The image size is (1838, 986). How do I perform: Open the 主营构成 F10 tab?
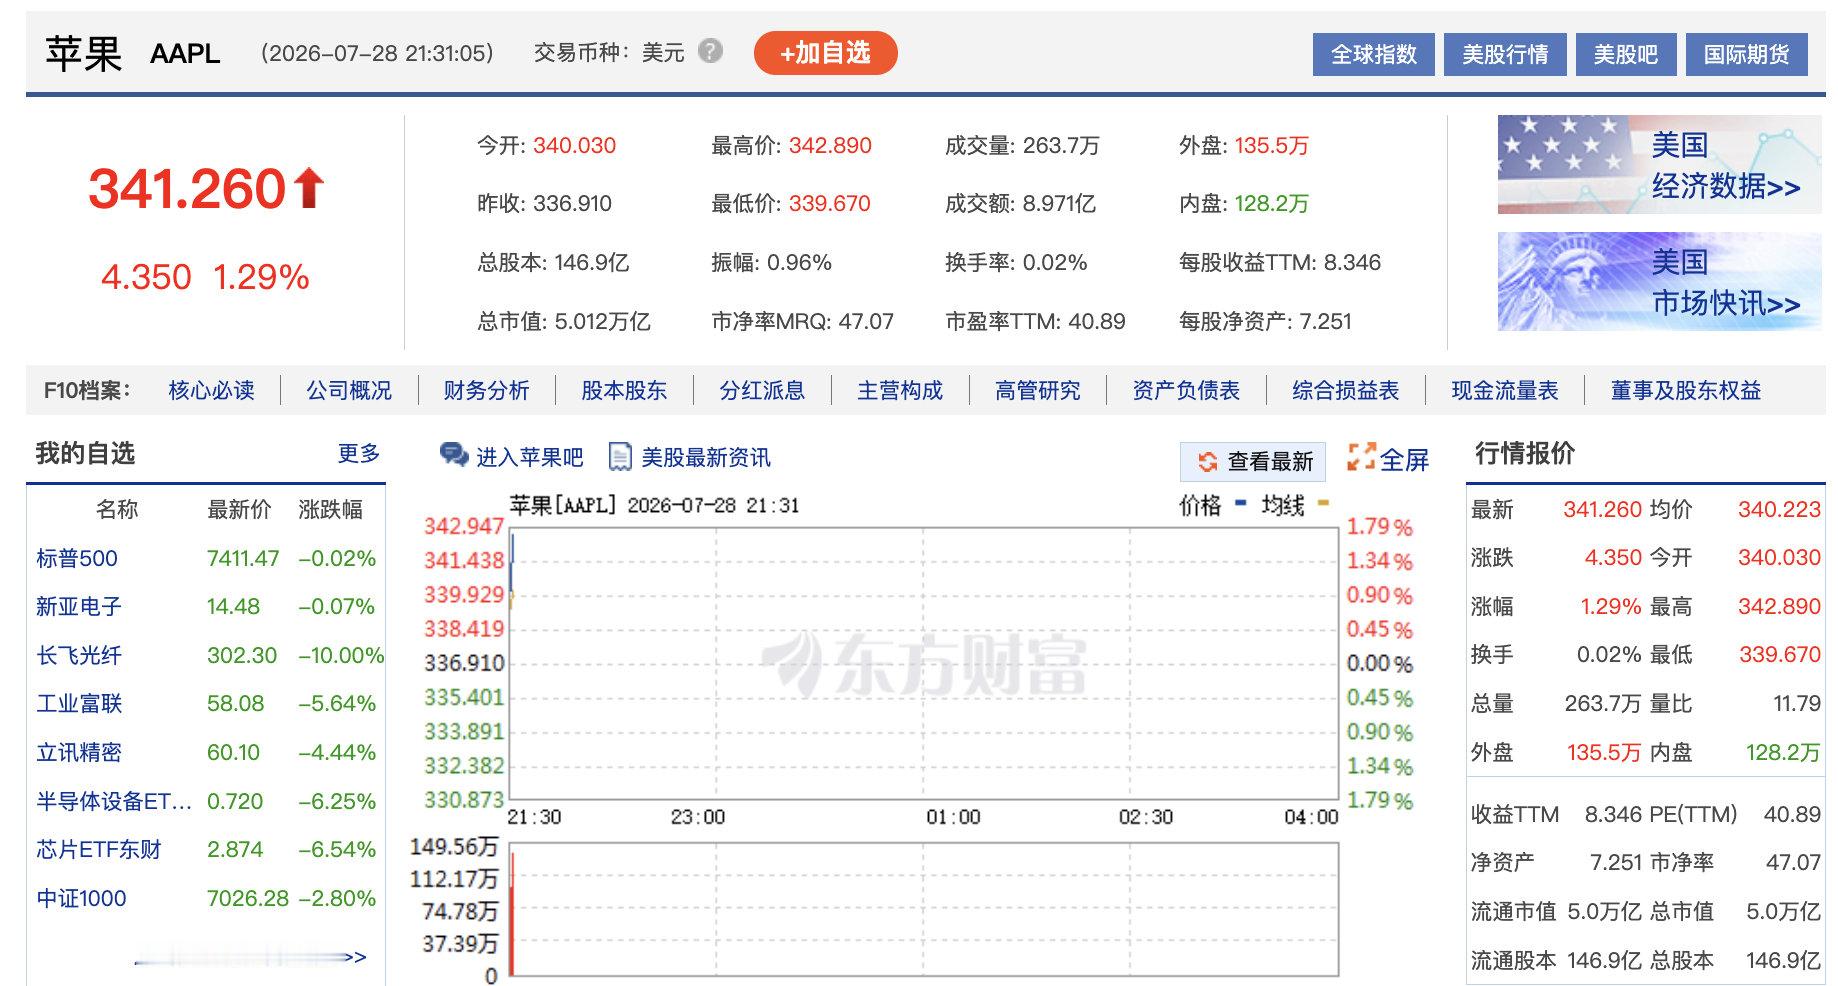coord(900,390)
